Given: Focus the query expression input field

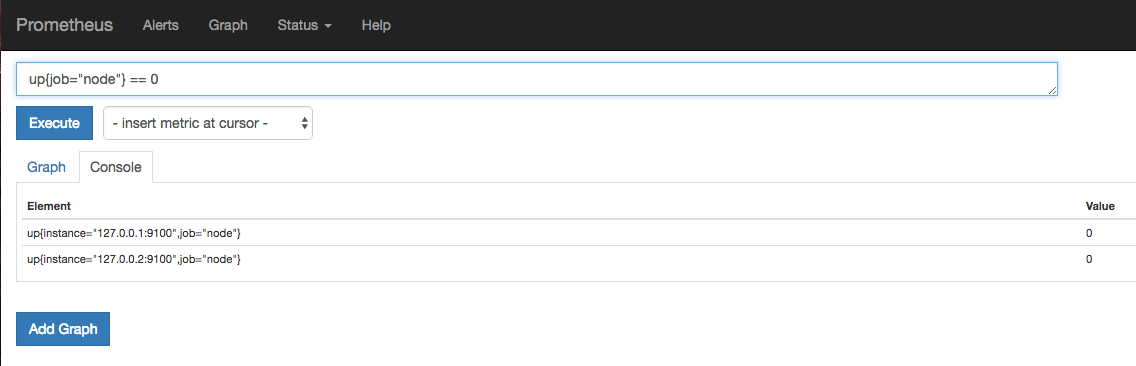Looking at the screenshot, I should coord(537,79).
